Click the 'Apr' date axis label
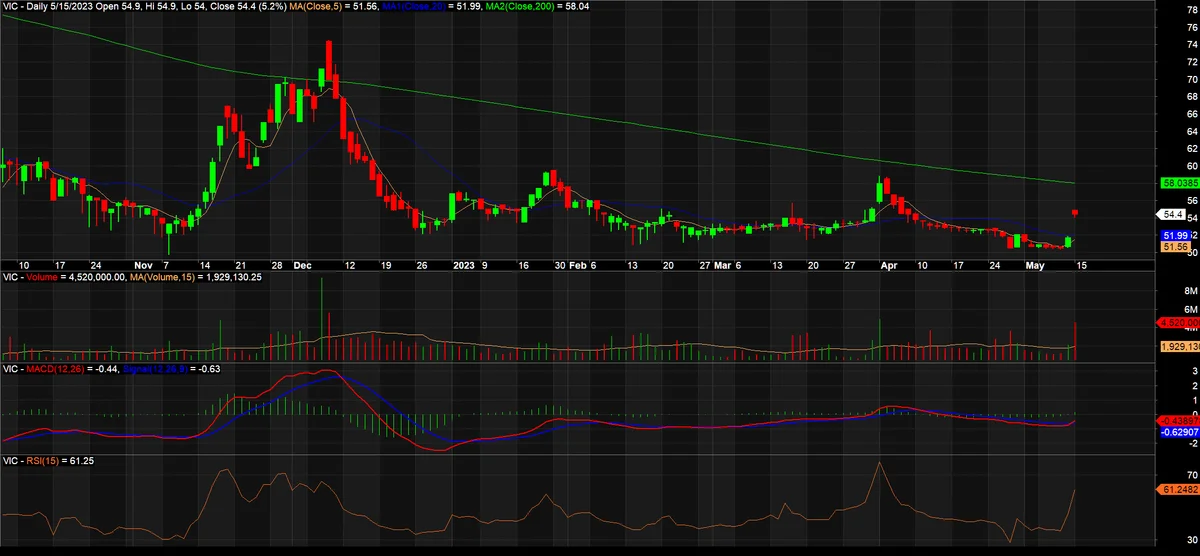The width and height of the screenshot is (1200, 556). [889, 266]
